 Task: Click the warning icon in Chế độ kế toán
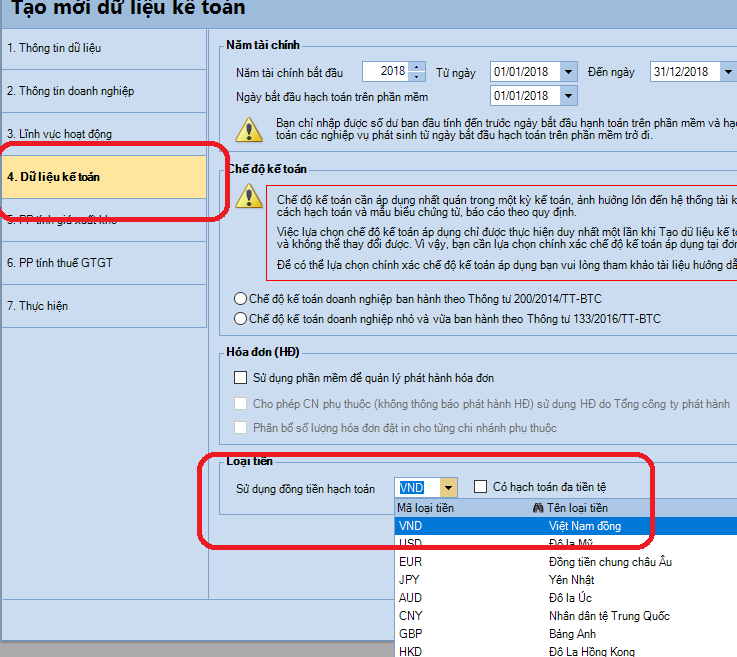[249, 196]
